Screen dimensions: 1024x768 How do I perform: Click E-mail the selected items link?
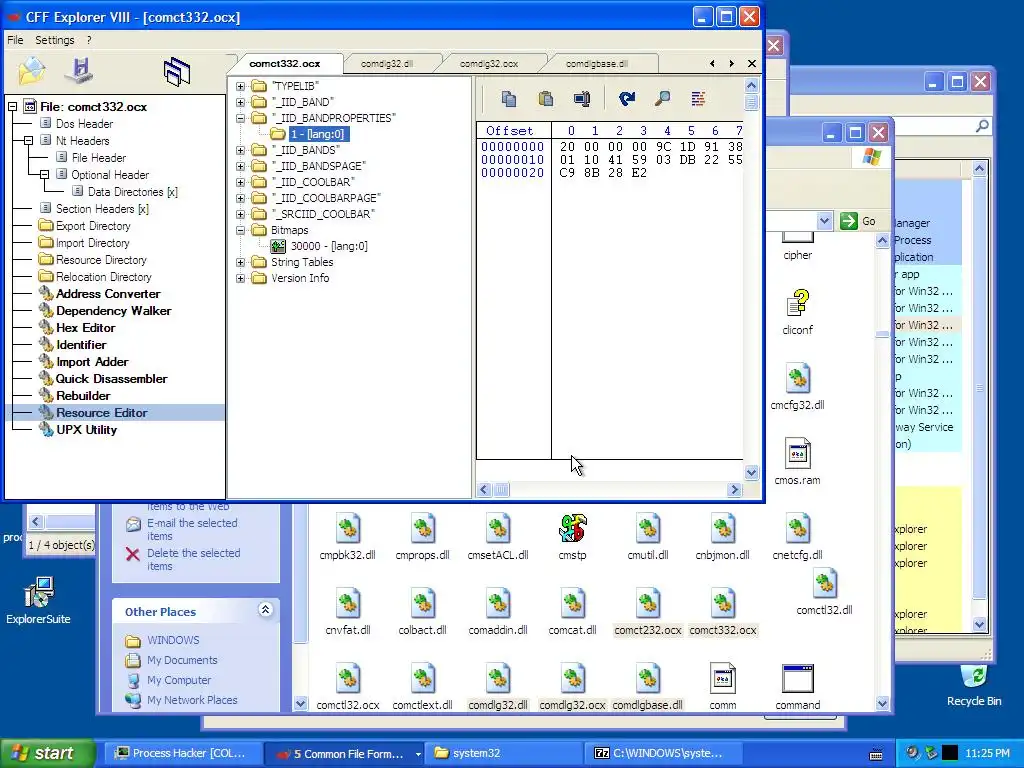tap(192, 530)
